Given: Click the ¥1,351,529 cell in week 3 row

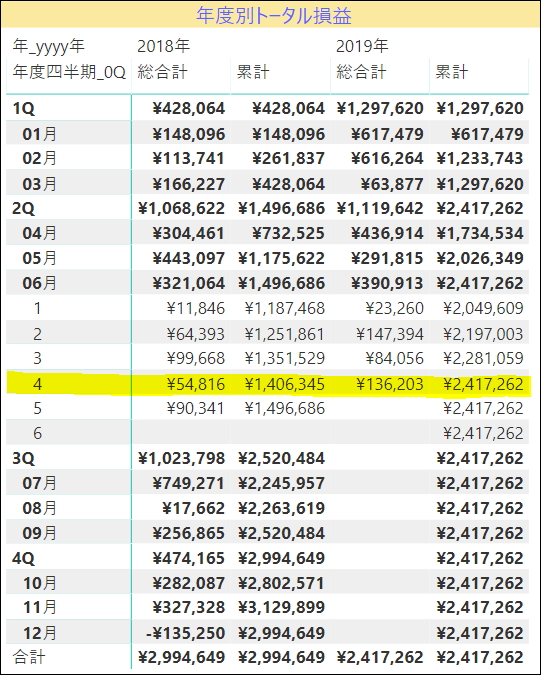Looking at the screenshot, I should [284, 358].
